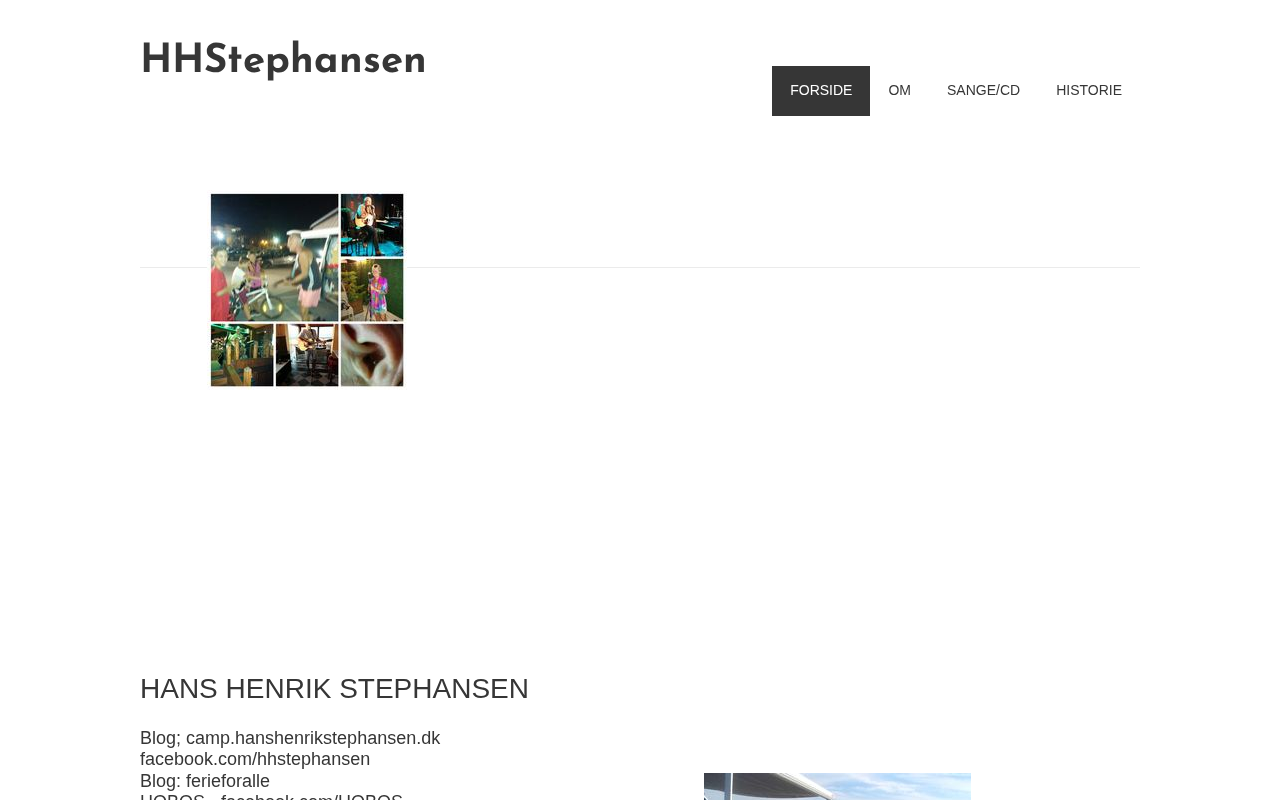Viewport: 1280px width, 800px height.
Task: Open the partially visible building photo
Action: click(837, 787)
